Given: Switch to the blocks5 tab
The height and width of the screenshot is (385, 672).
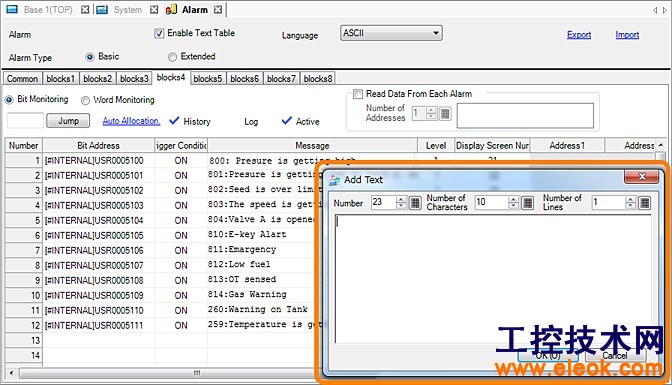Looking at the screenshot, I should pyautogui.click(x=208, y=79).
